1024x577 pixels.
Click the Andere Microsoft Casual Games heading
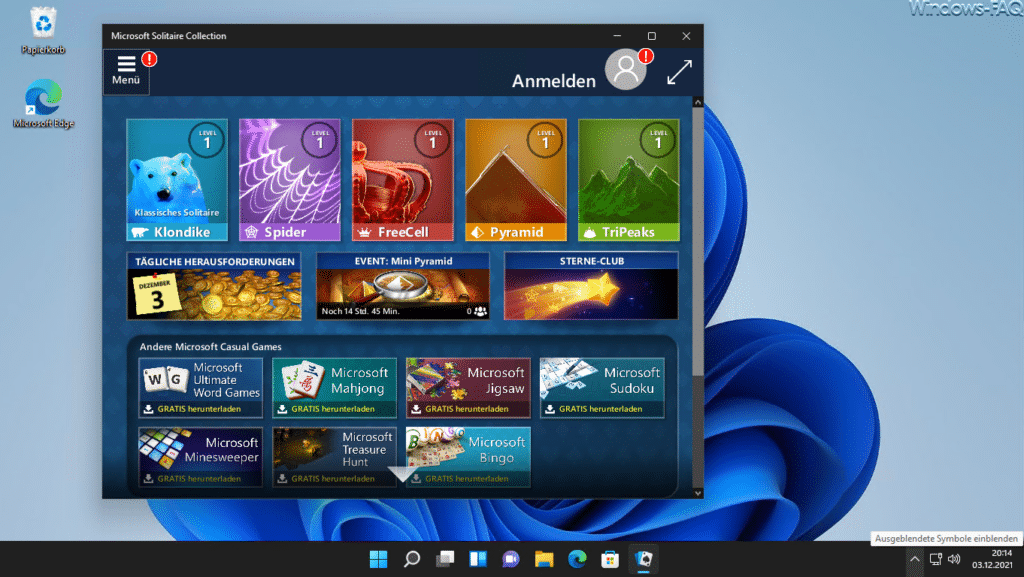[x=210, y=347]
